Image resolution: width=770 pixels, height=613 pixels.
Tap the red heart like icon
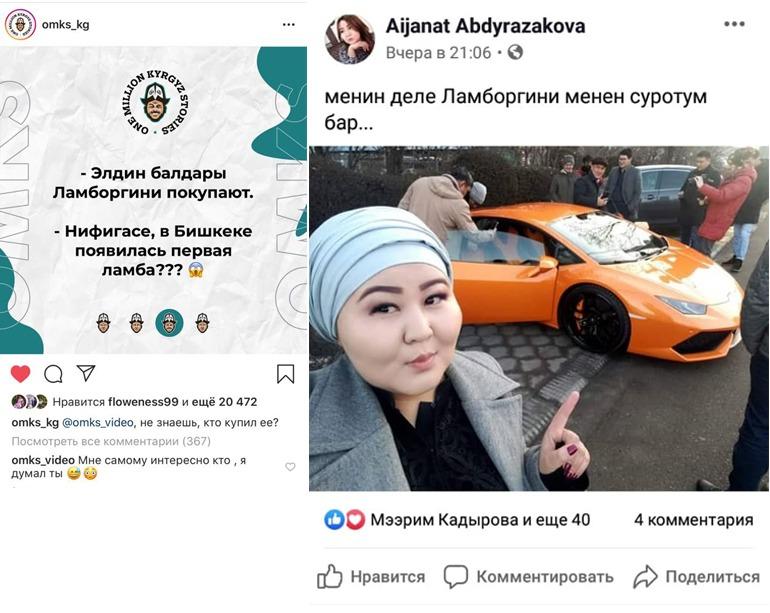click(x=20, y=374)
